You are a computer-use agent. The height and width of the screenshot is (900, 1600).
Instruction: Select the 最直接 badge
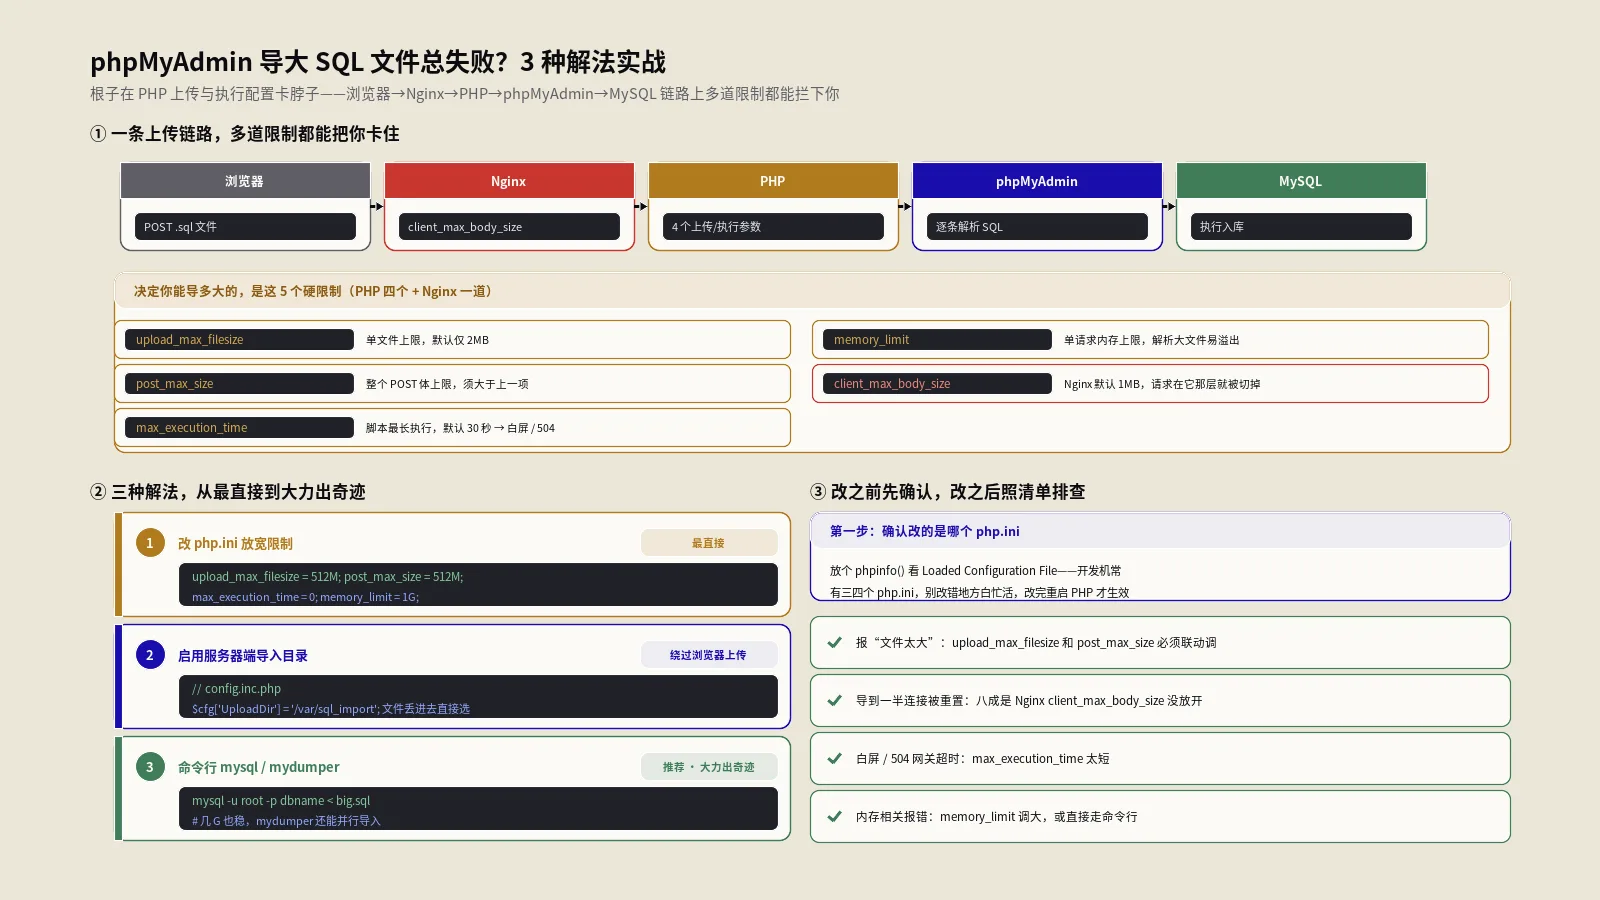[709, 543]
